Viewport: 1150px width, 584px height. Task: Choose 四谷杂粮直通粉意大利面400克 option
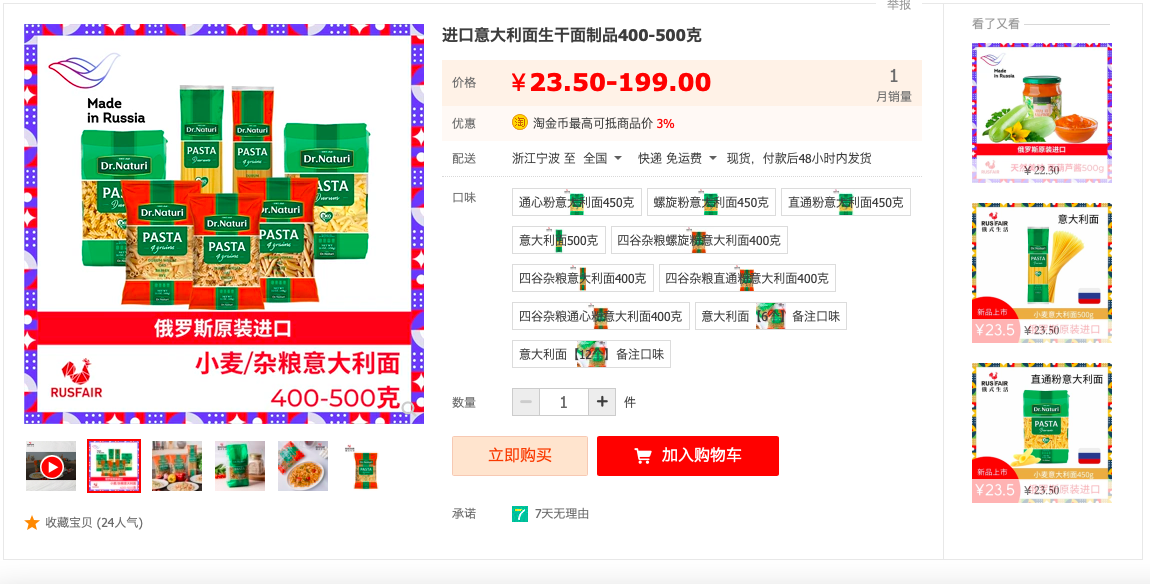click(747, 278)
